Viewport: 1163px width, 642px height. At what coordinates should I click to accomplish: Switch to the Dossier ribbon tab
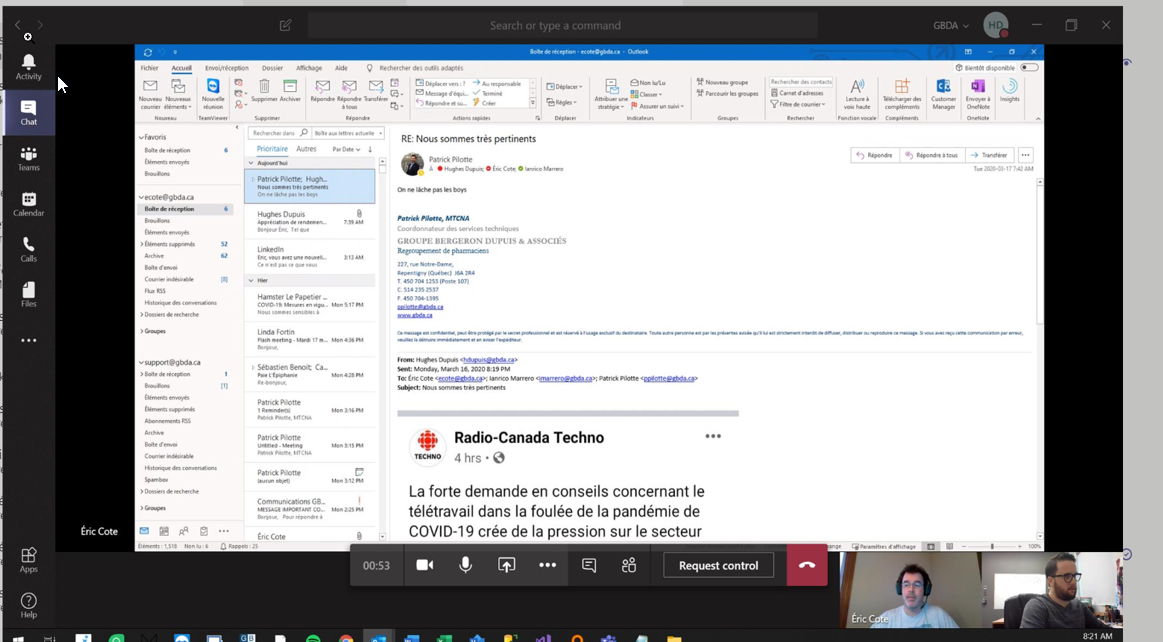click(272, 68)
